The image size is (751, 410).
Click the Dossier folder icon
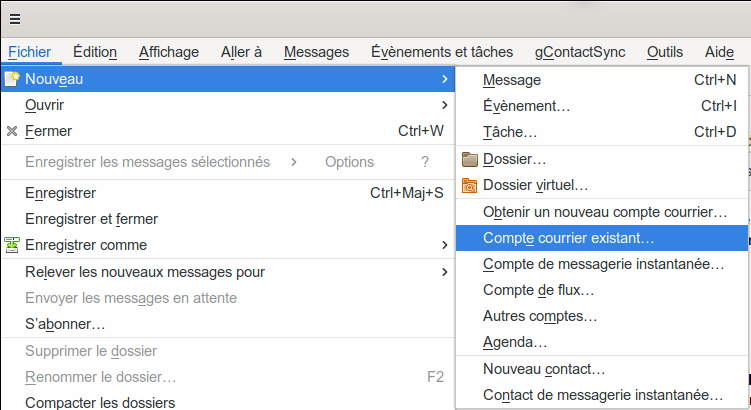tap(470, 159)
